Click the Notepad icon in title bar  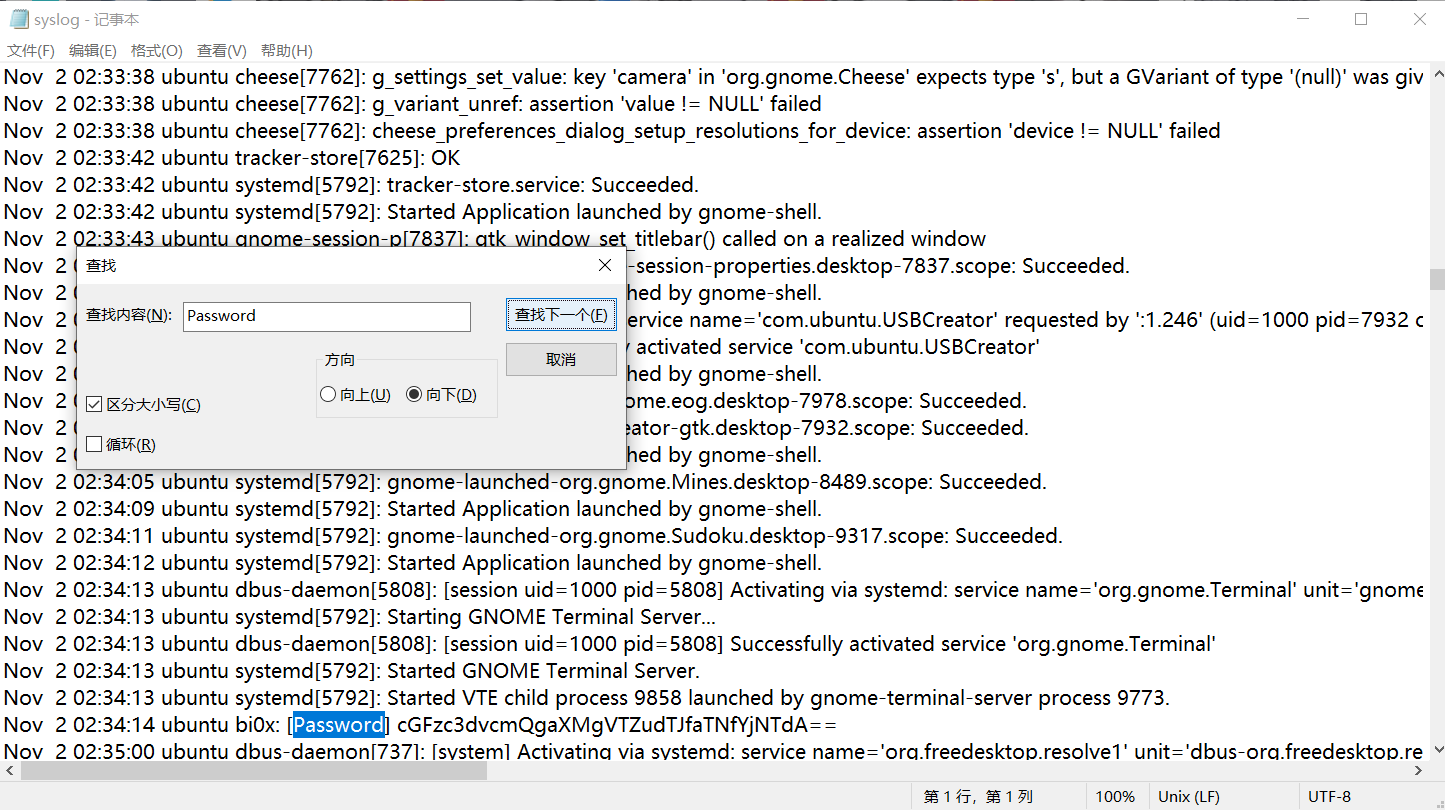tap(19, 19)
